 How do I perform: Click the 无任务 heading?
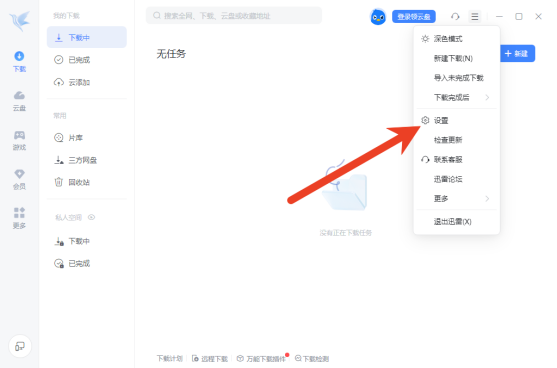point(171,54)
